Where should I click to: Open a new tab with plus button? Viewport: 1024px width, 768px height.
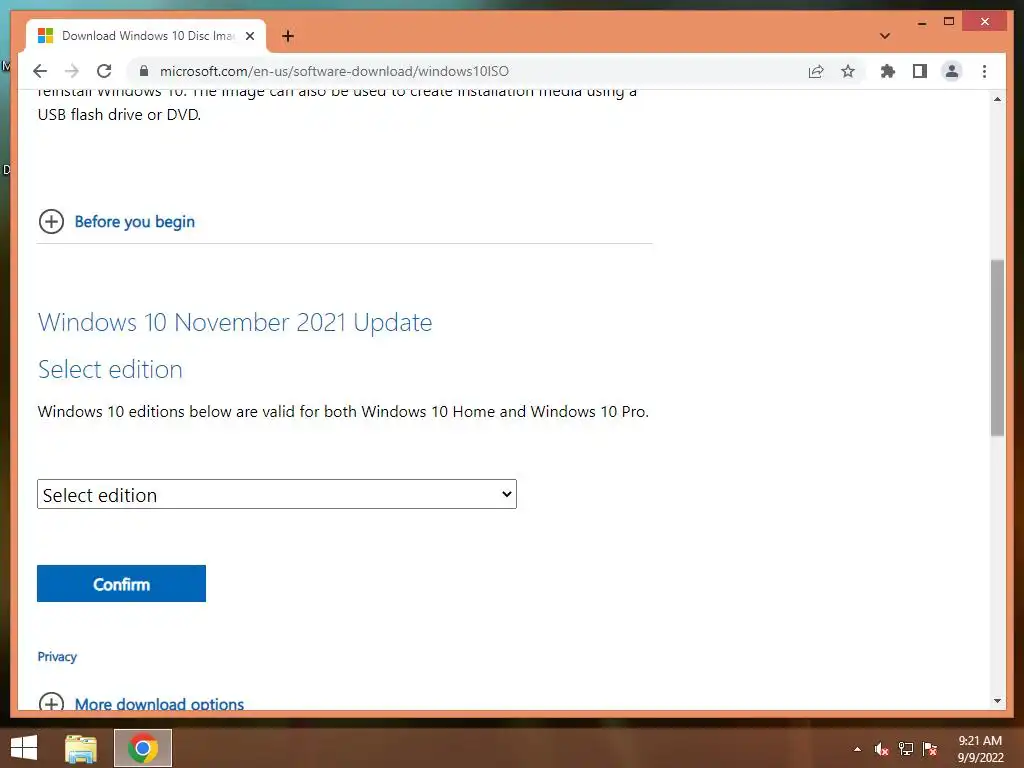click(288, 36)
